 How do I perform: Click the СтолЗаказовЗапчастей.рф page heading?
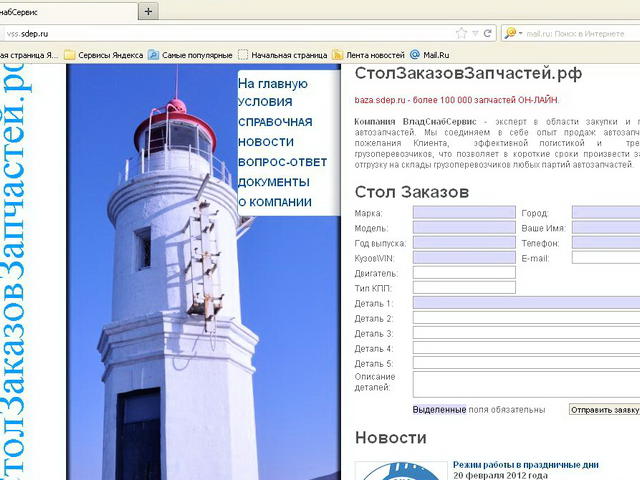[468, 73]
